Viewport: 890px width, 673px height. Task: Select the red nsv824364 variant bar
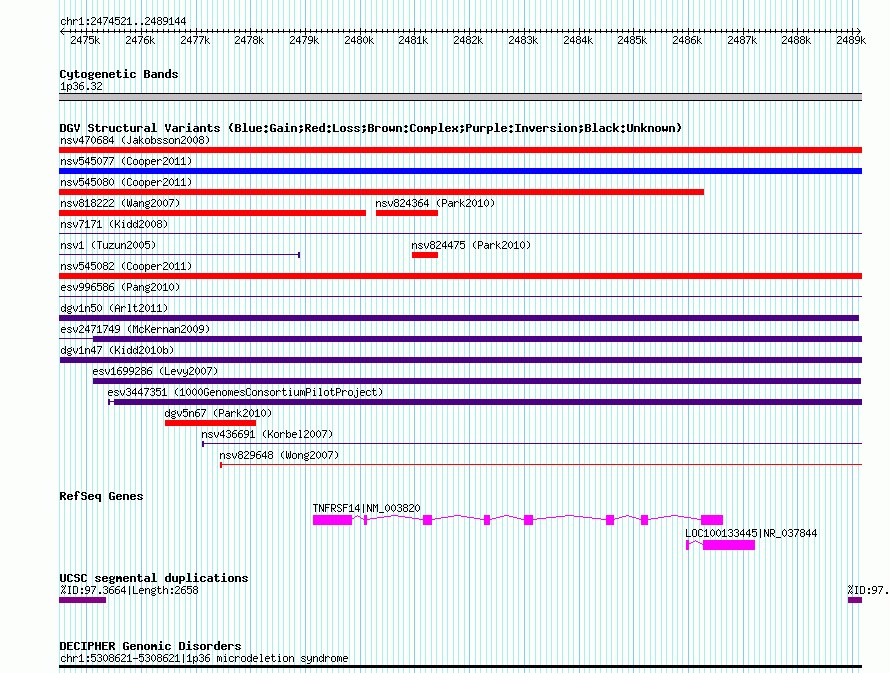[x=407, y=213]
